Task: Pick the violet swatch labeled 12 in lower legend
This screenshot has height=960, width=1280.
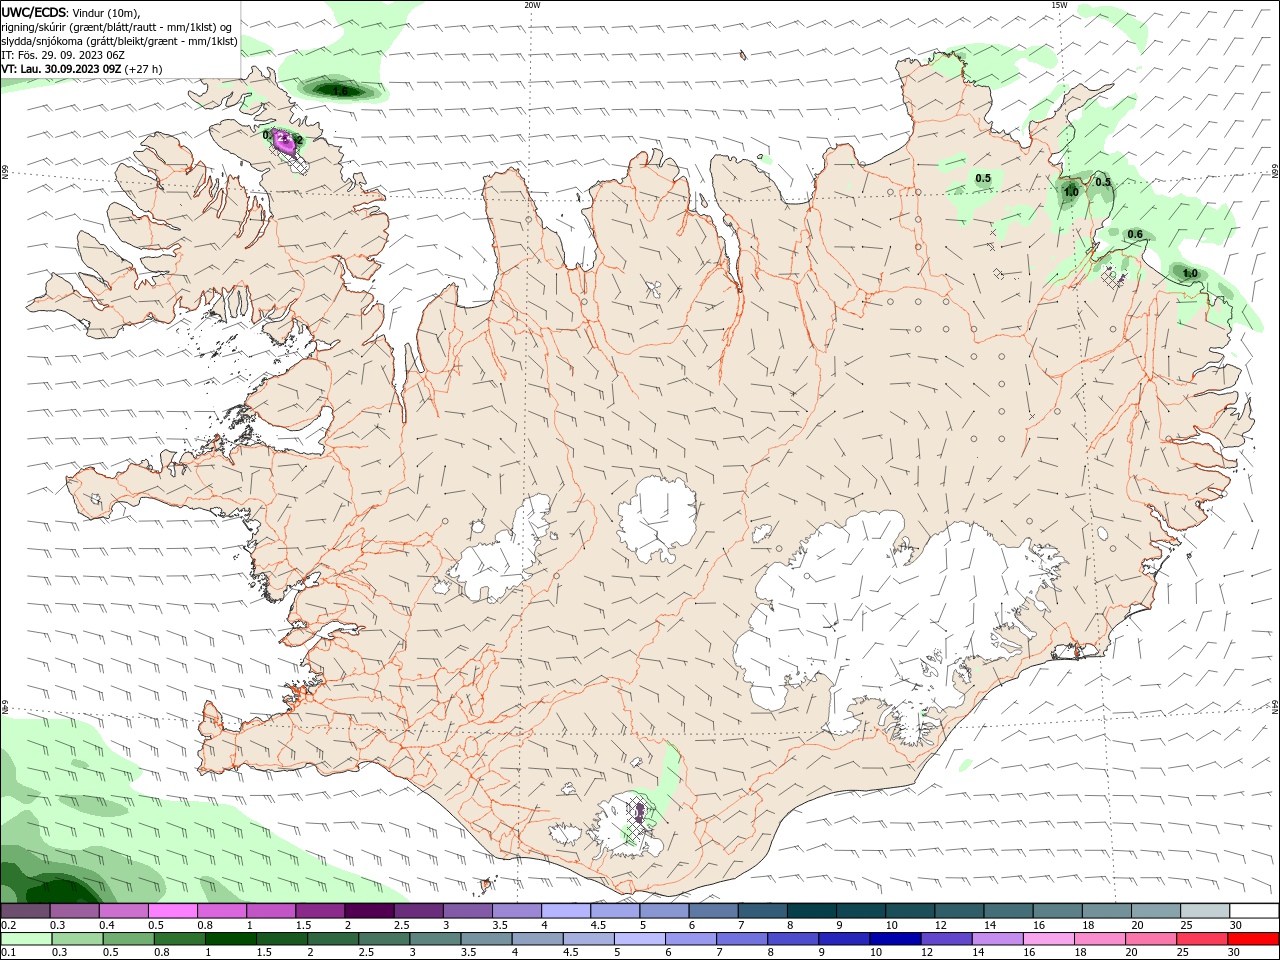Action: click(945, 939)
